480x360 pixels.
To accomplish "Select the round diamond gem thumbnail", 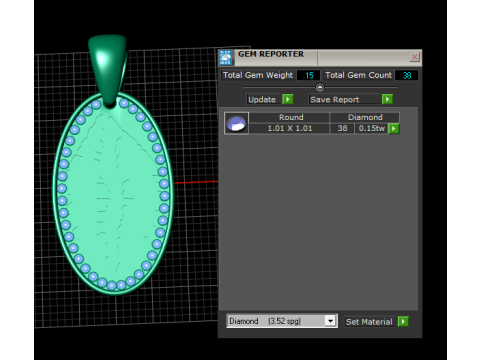I will point(236,123).
